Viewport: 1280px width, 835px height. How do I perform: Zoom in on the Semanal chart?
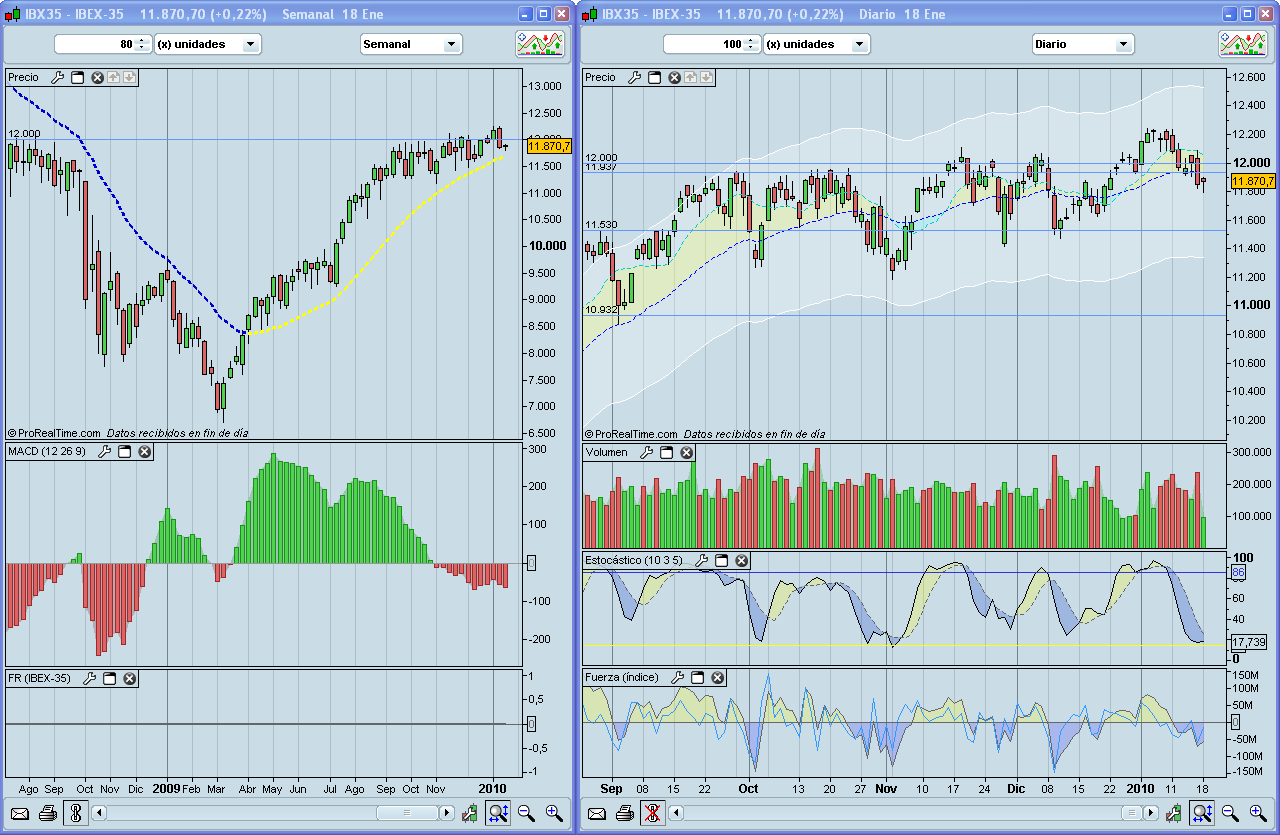click(x=554, y=813)
